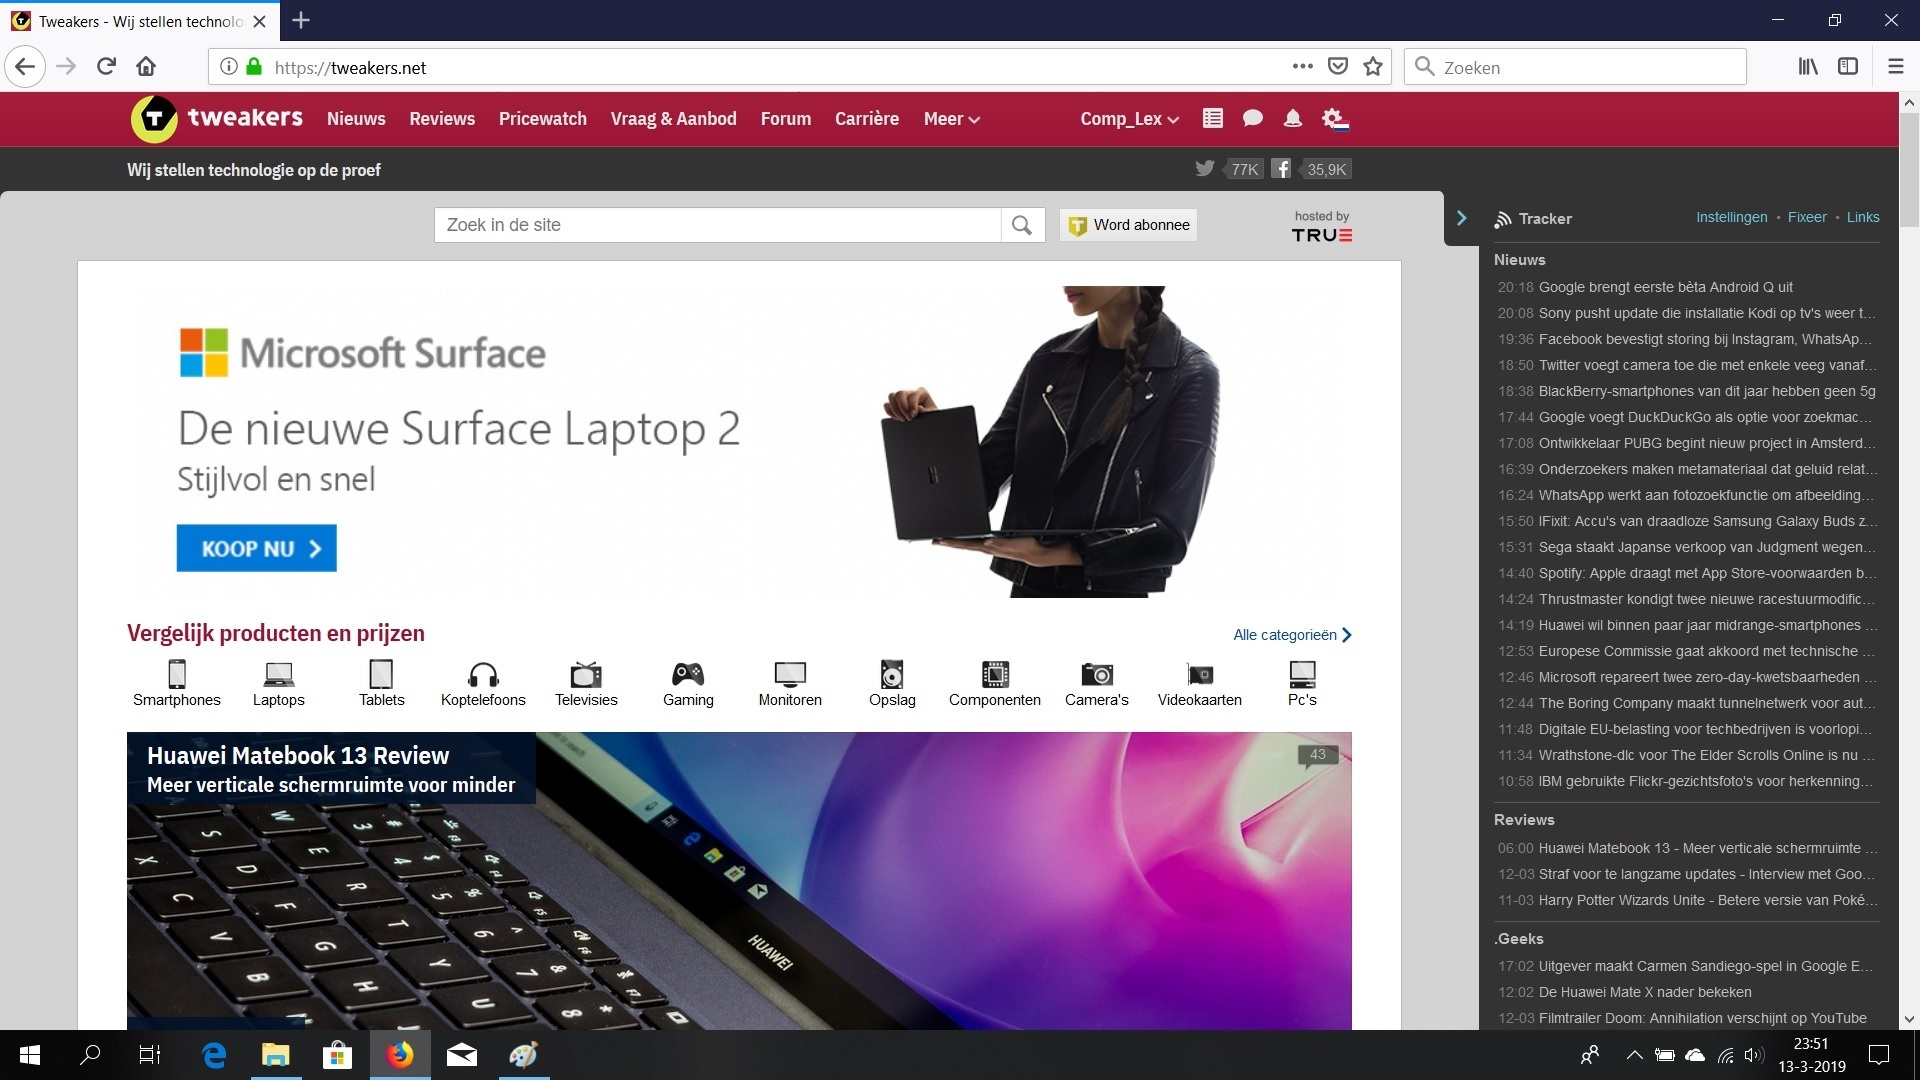Image resolution: width=1920 pixels, height=1080 pixels.
Task: Open Tracker Instellingen link
Action: point(1731,217)
